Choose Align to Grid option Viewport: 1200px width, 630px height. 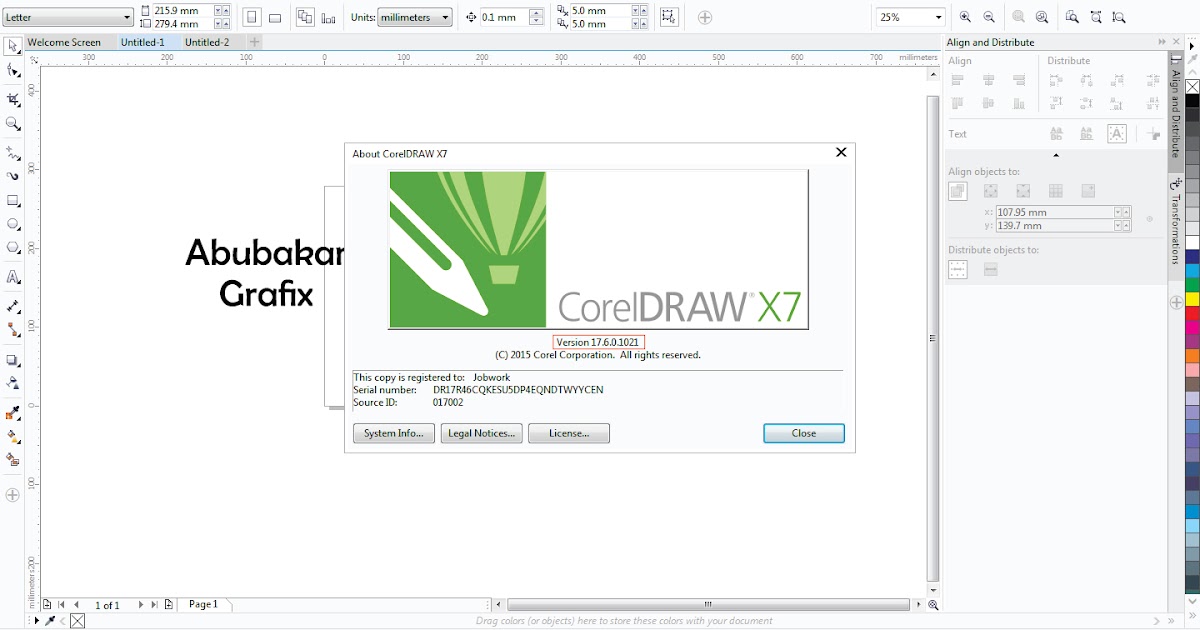[x=1055, y=191]
